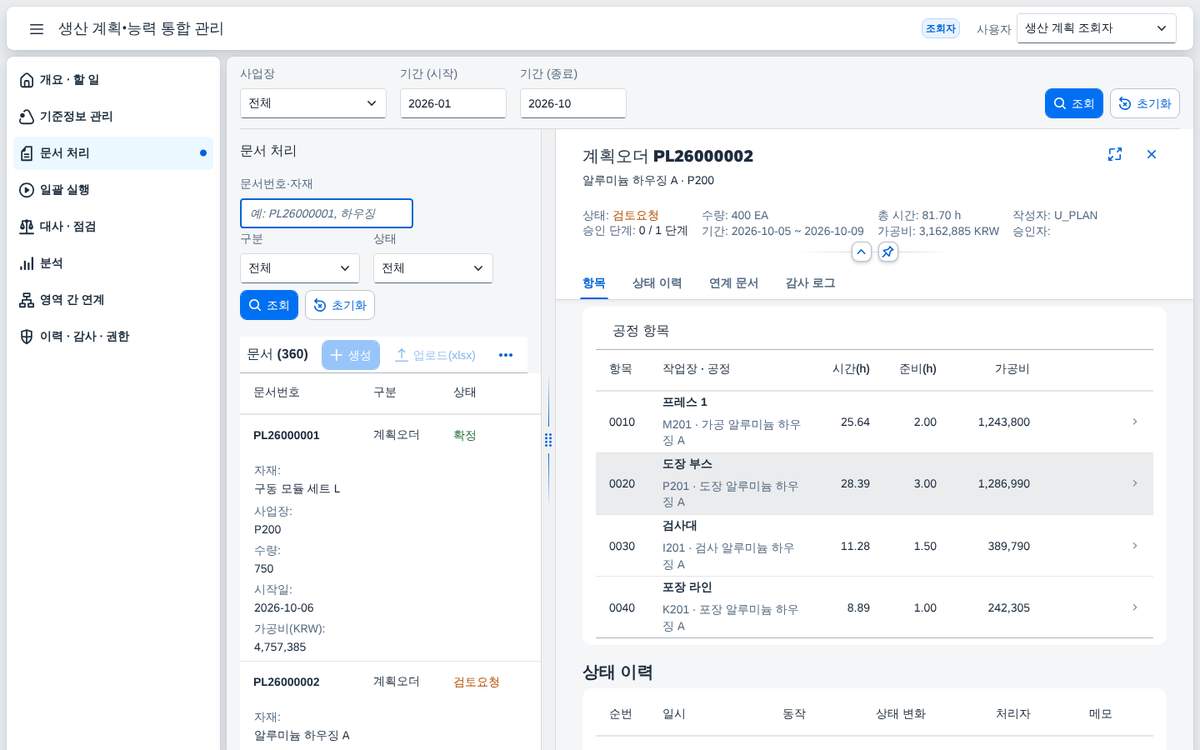Image resolution: width=1200 pixels, height=750 pixels.
Task: Switch to the 상태 이력 tab
Action: tap(657, 283)
